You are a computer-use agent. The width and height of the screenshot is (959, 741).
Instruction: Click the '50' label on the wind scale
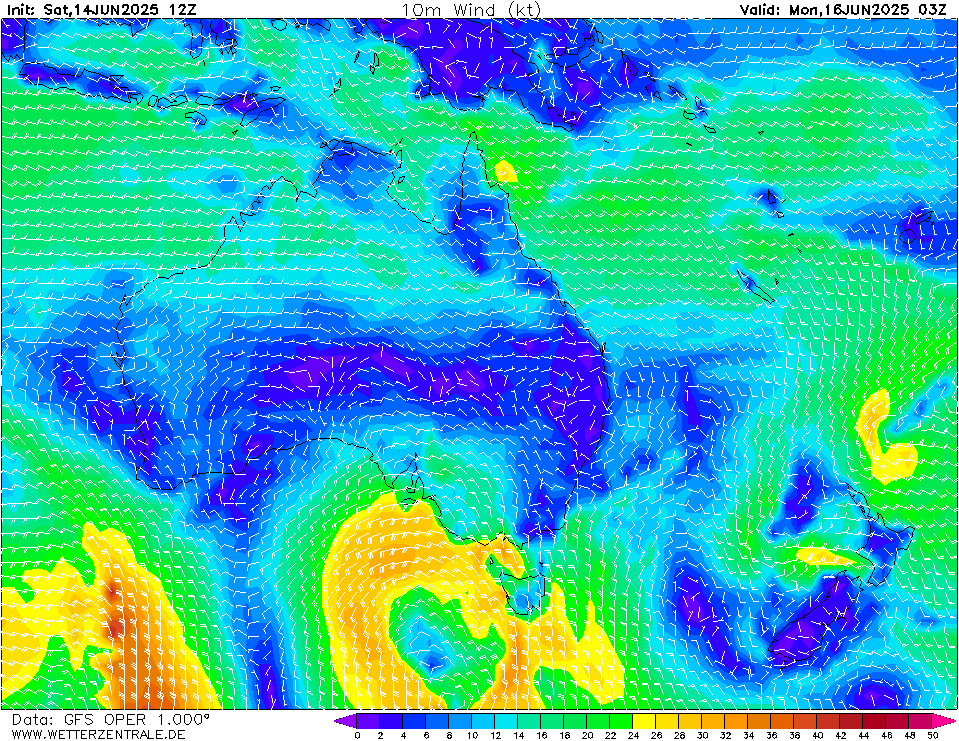click(933, 735)
